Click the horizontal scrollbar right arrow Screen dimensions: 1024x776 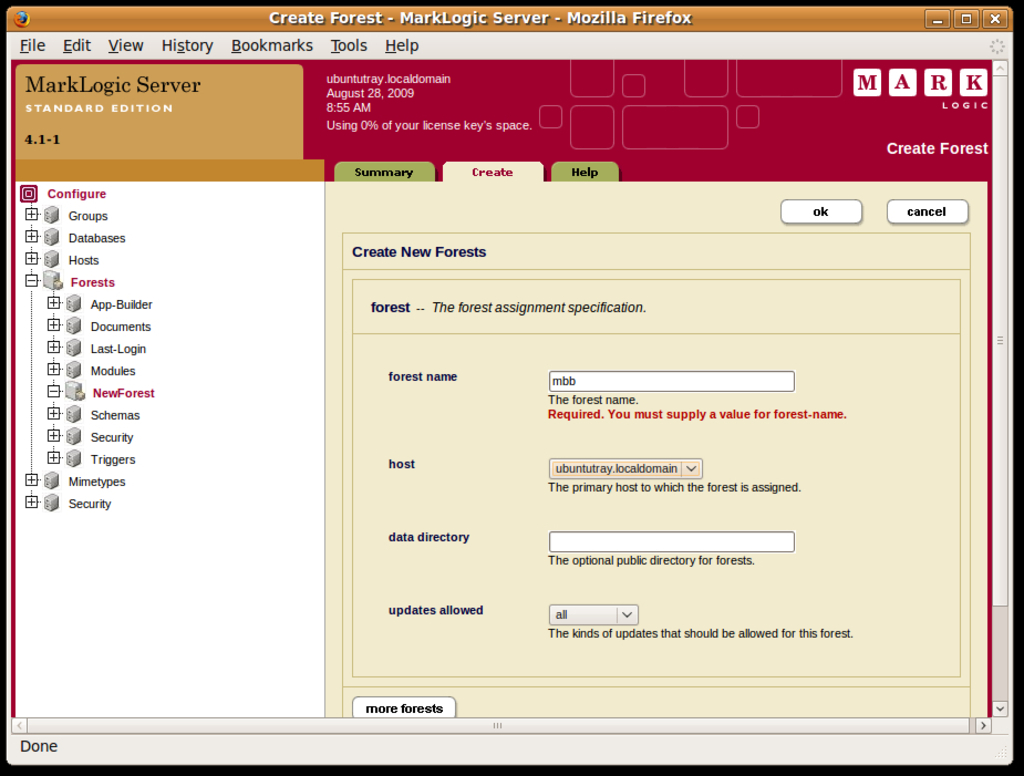(983, 725)
